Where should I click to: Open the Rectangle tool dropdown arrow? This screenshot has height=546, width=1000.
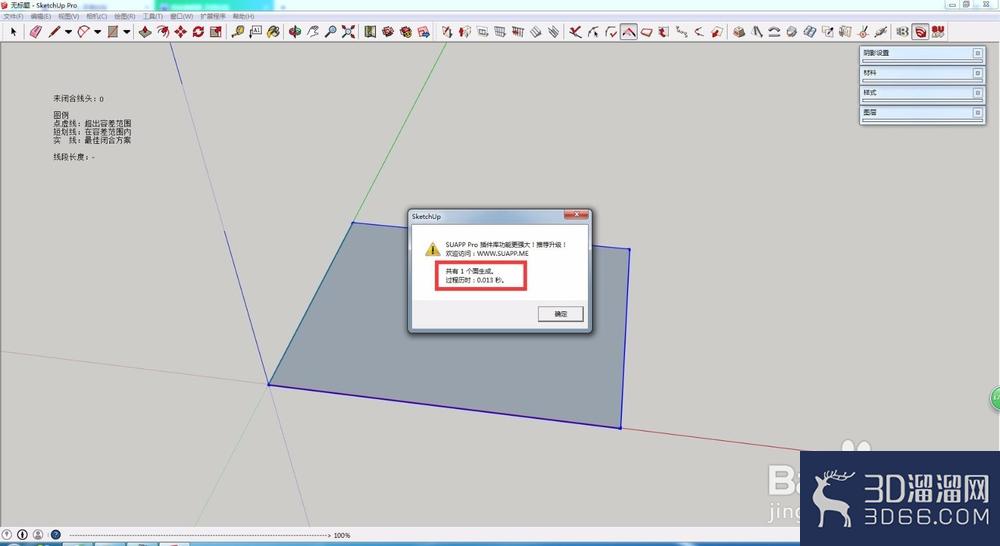(126, 32)
